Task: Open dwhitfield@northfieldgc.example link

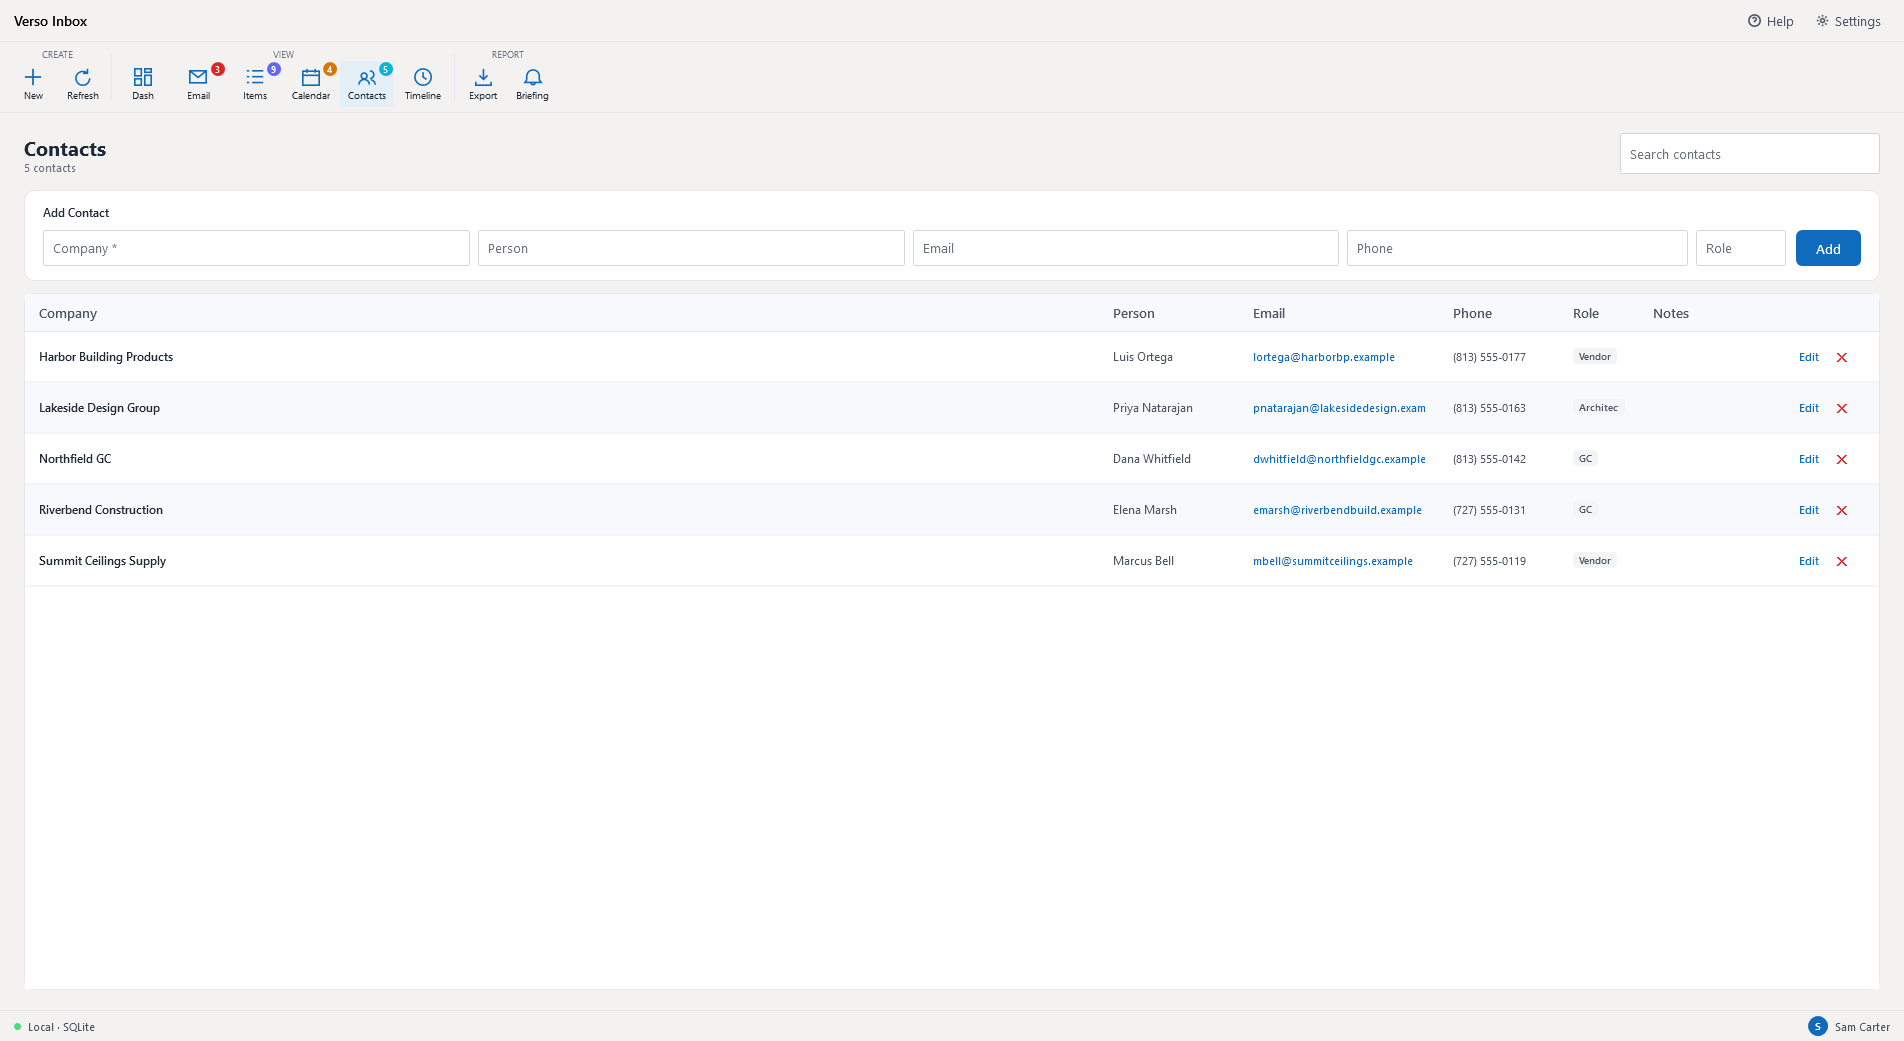Action: coord(1339,459)
